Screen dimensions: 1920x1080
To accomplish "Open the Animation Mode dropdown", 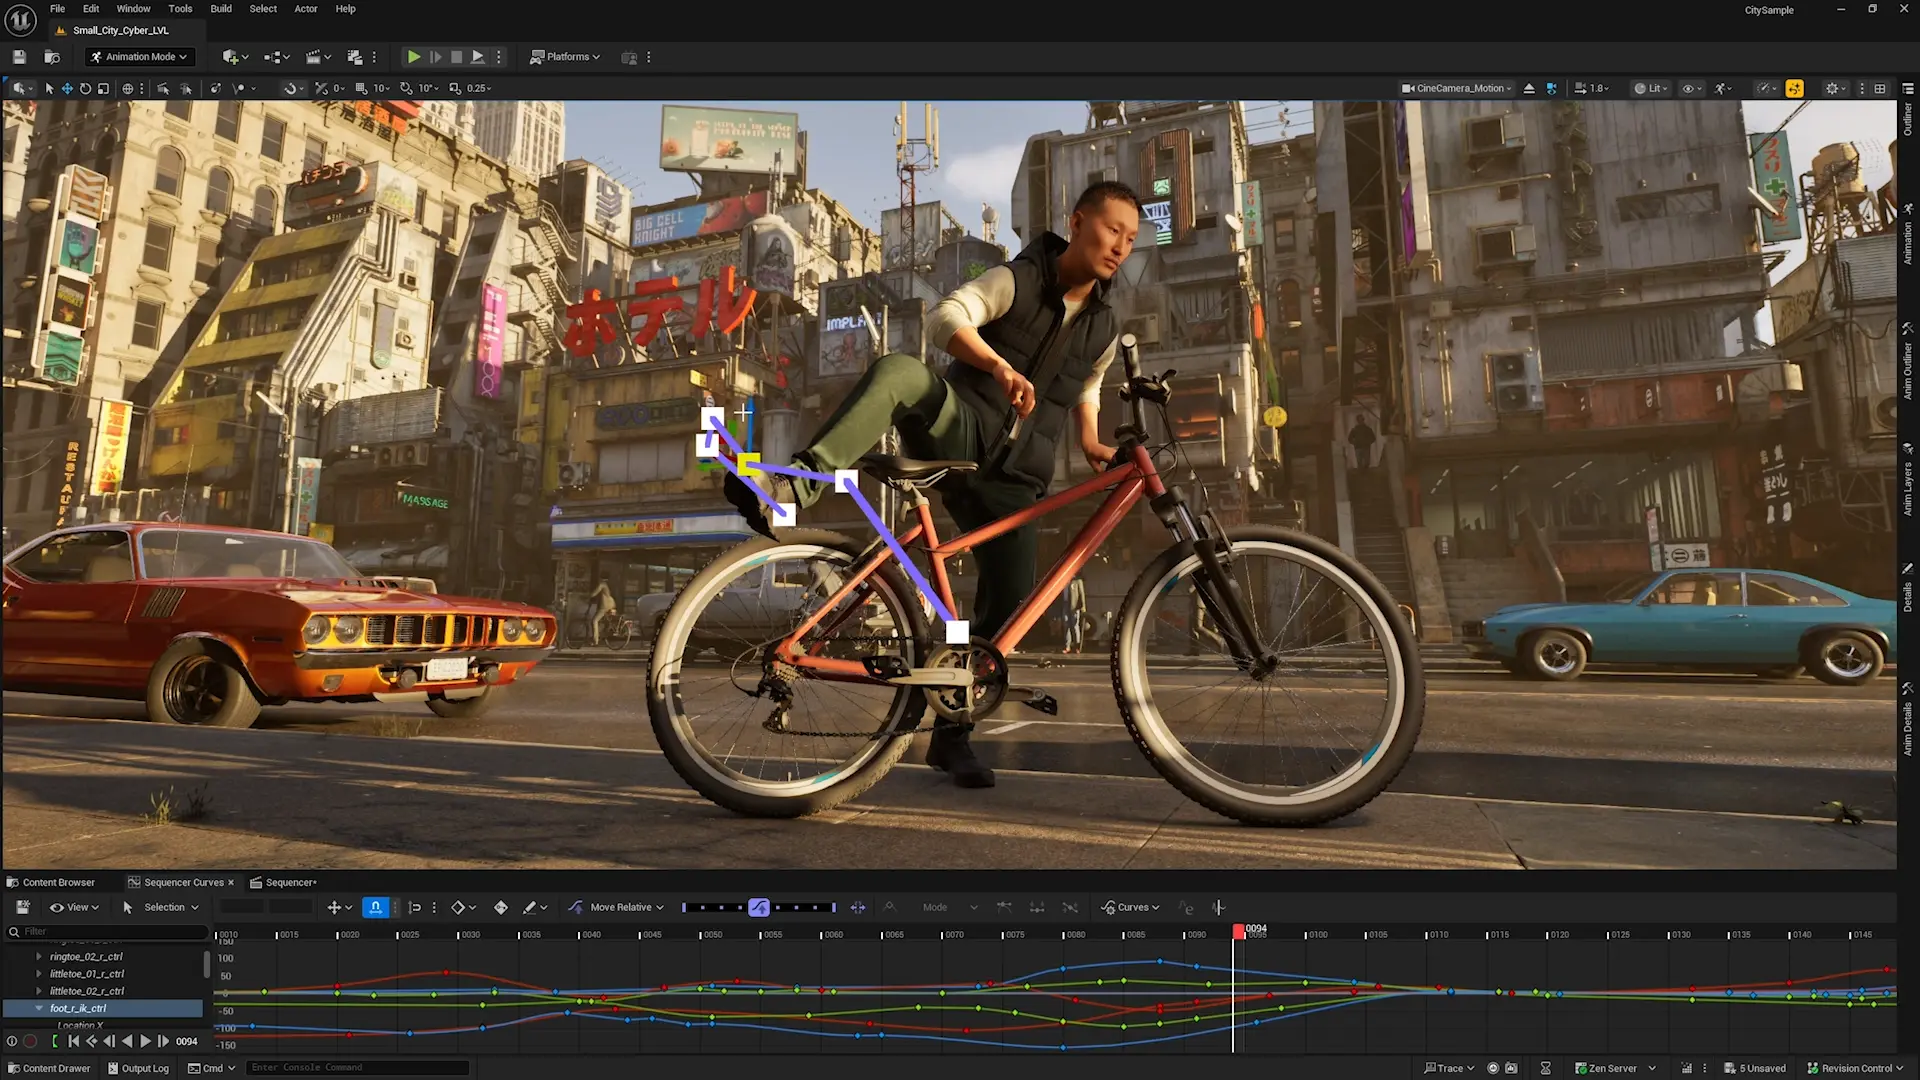I will coord(139,57).
